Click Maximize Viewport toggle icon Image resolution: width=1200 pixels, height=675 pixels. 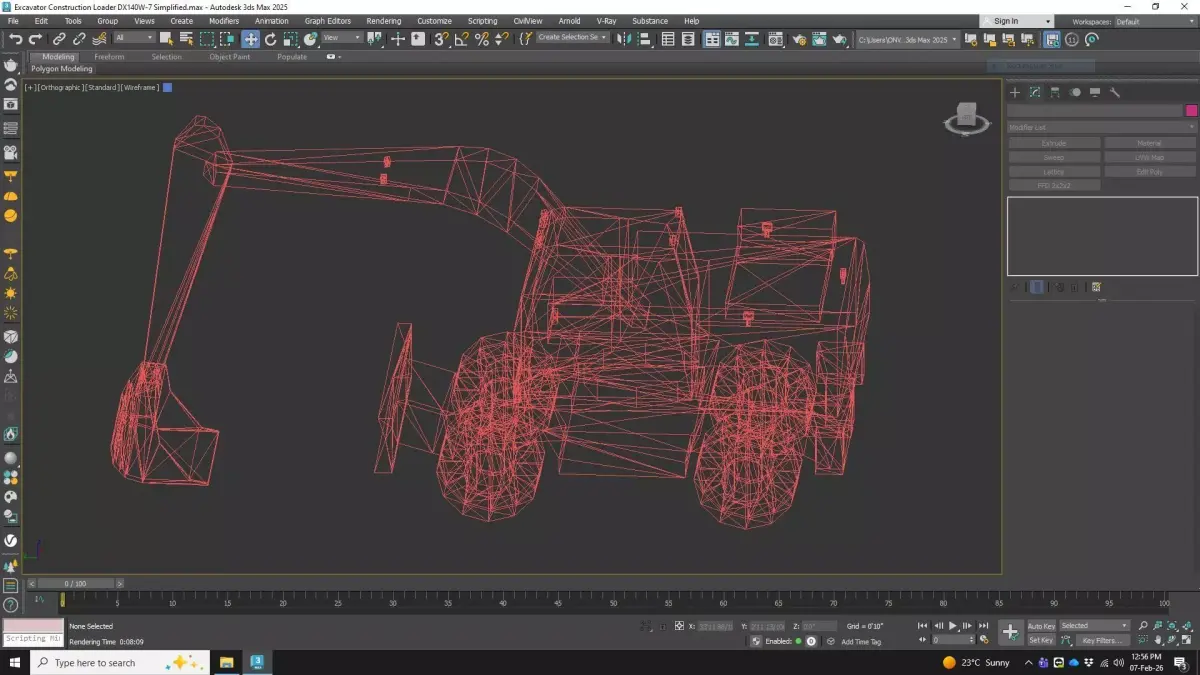(x=1187, y=640)
